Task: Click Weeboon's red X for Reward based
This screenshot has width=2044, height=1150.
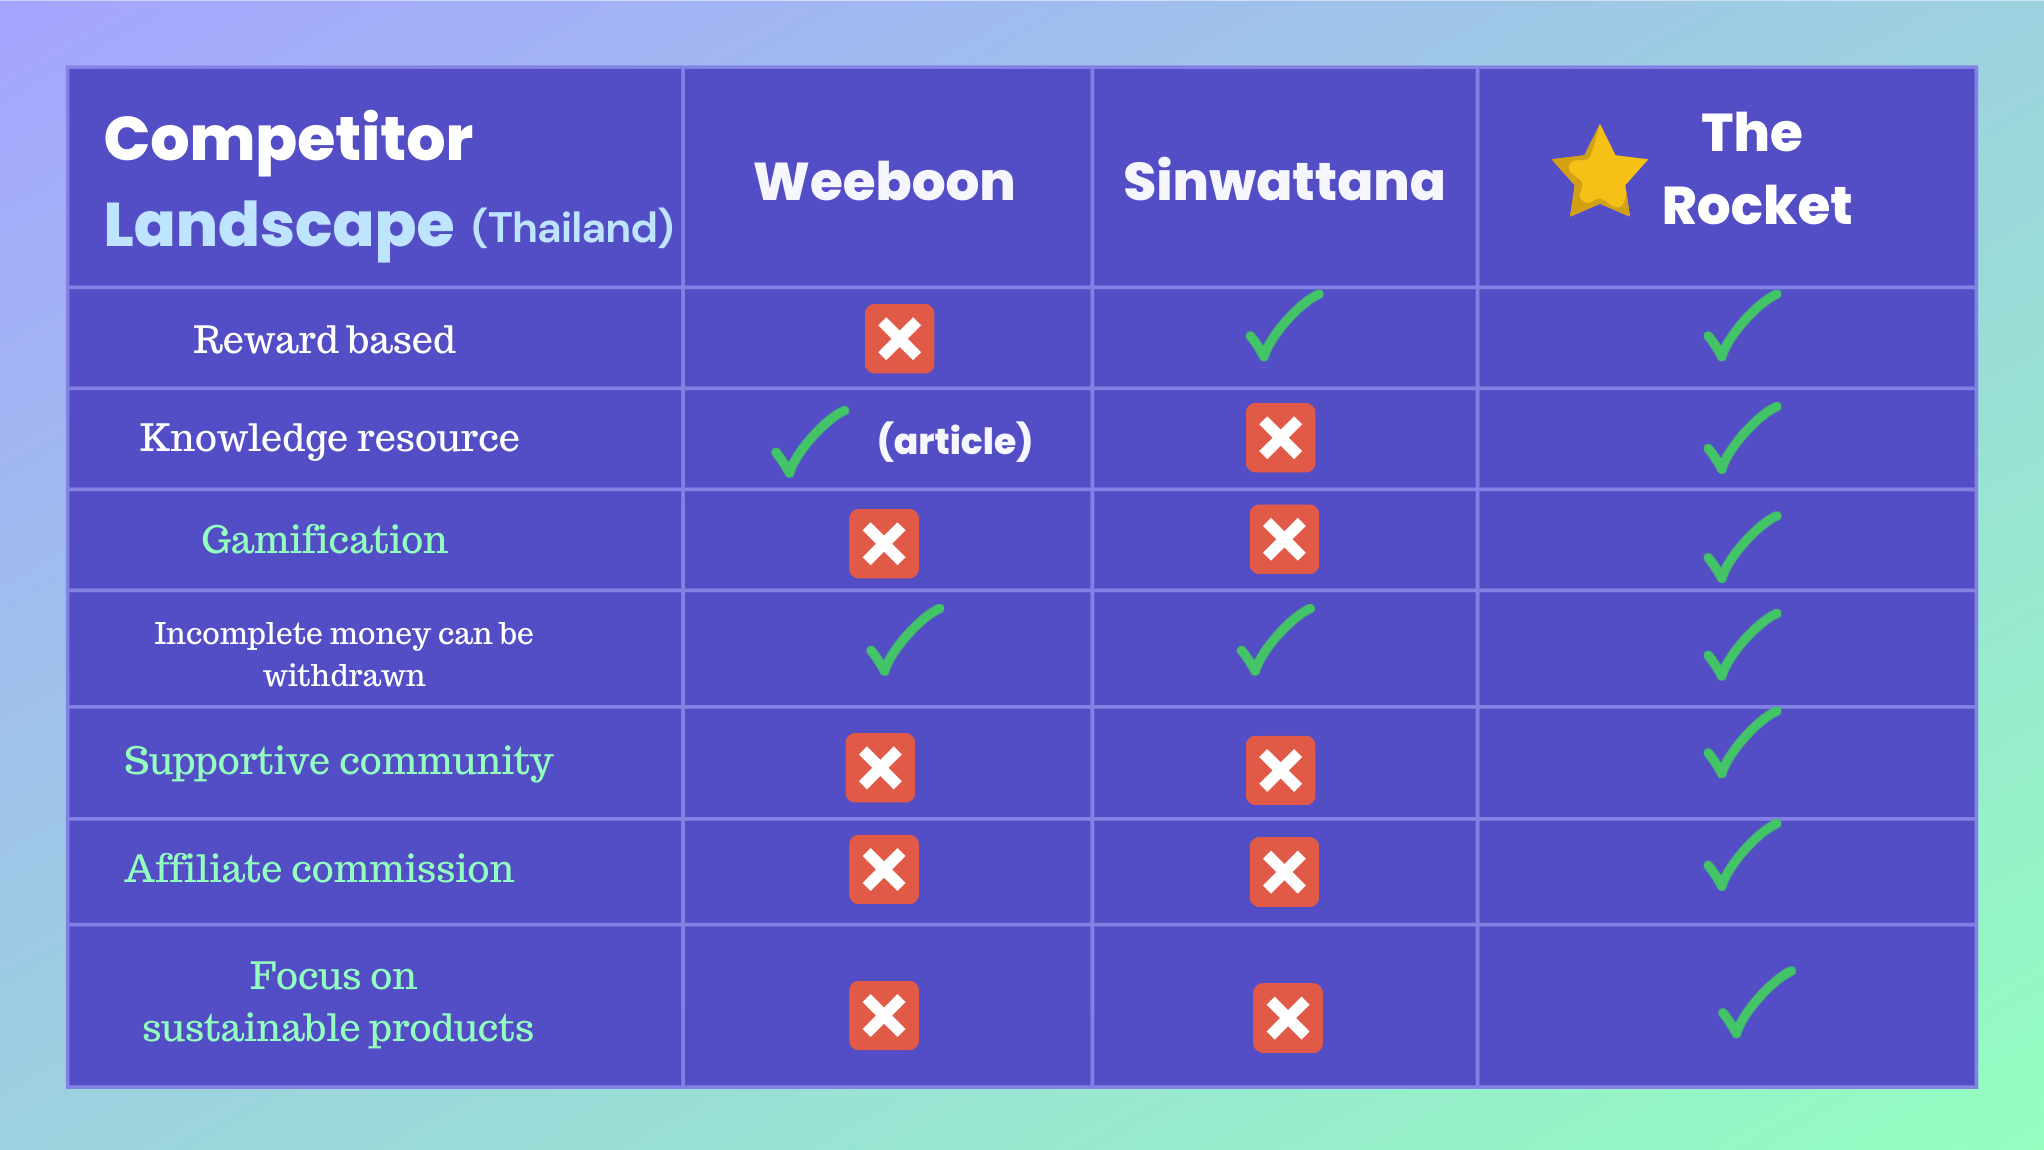Action: 899,339
